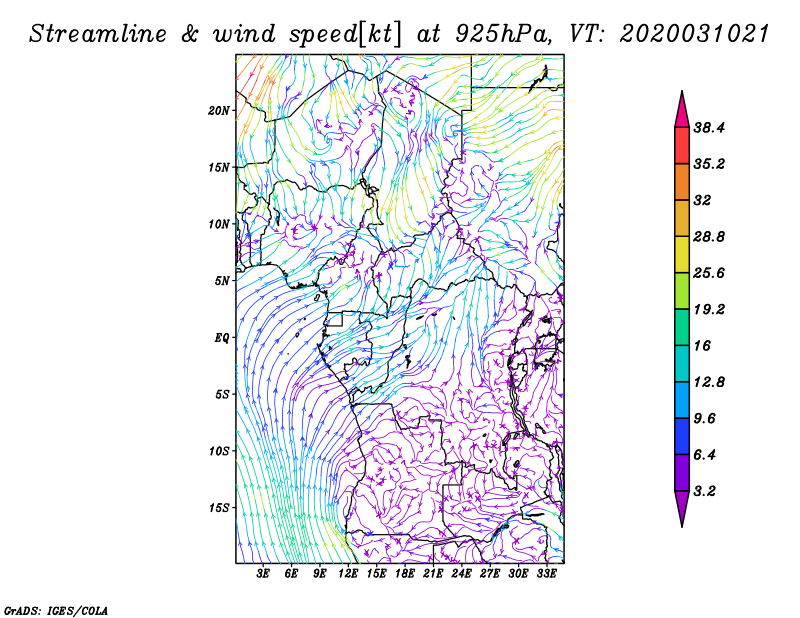The image size is (800, 618).
Task: Click the 33E longitude axis label
Action: coord(546,575)
